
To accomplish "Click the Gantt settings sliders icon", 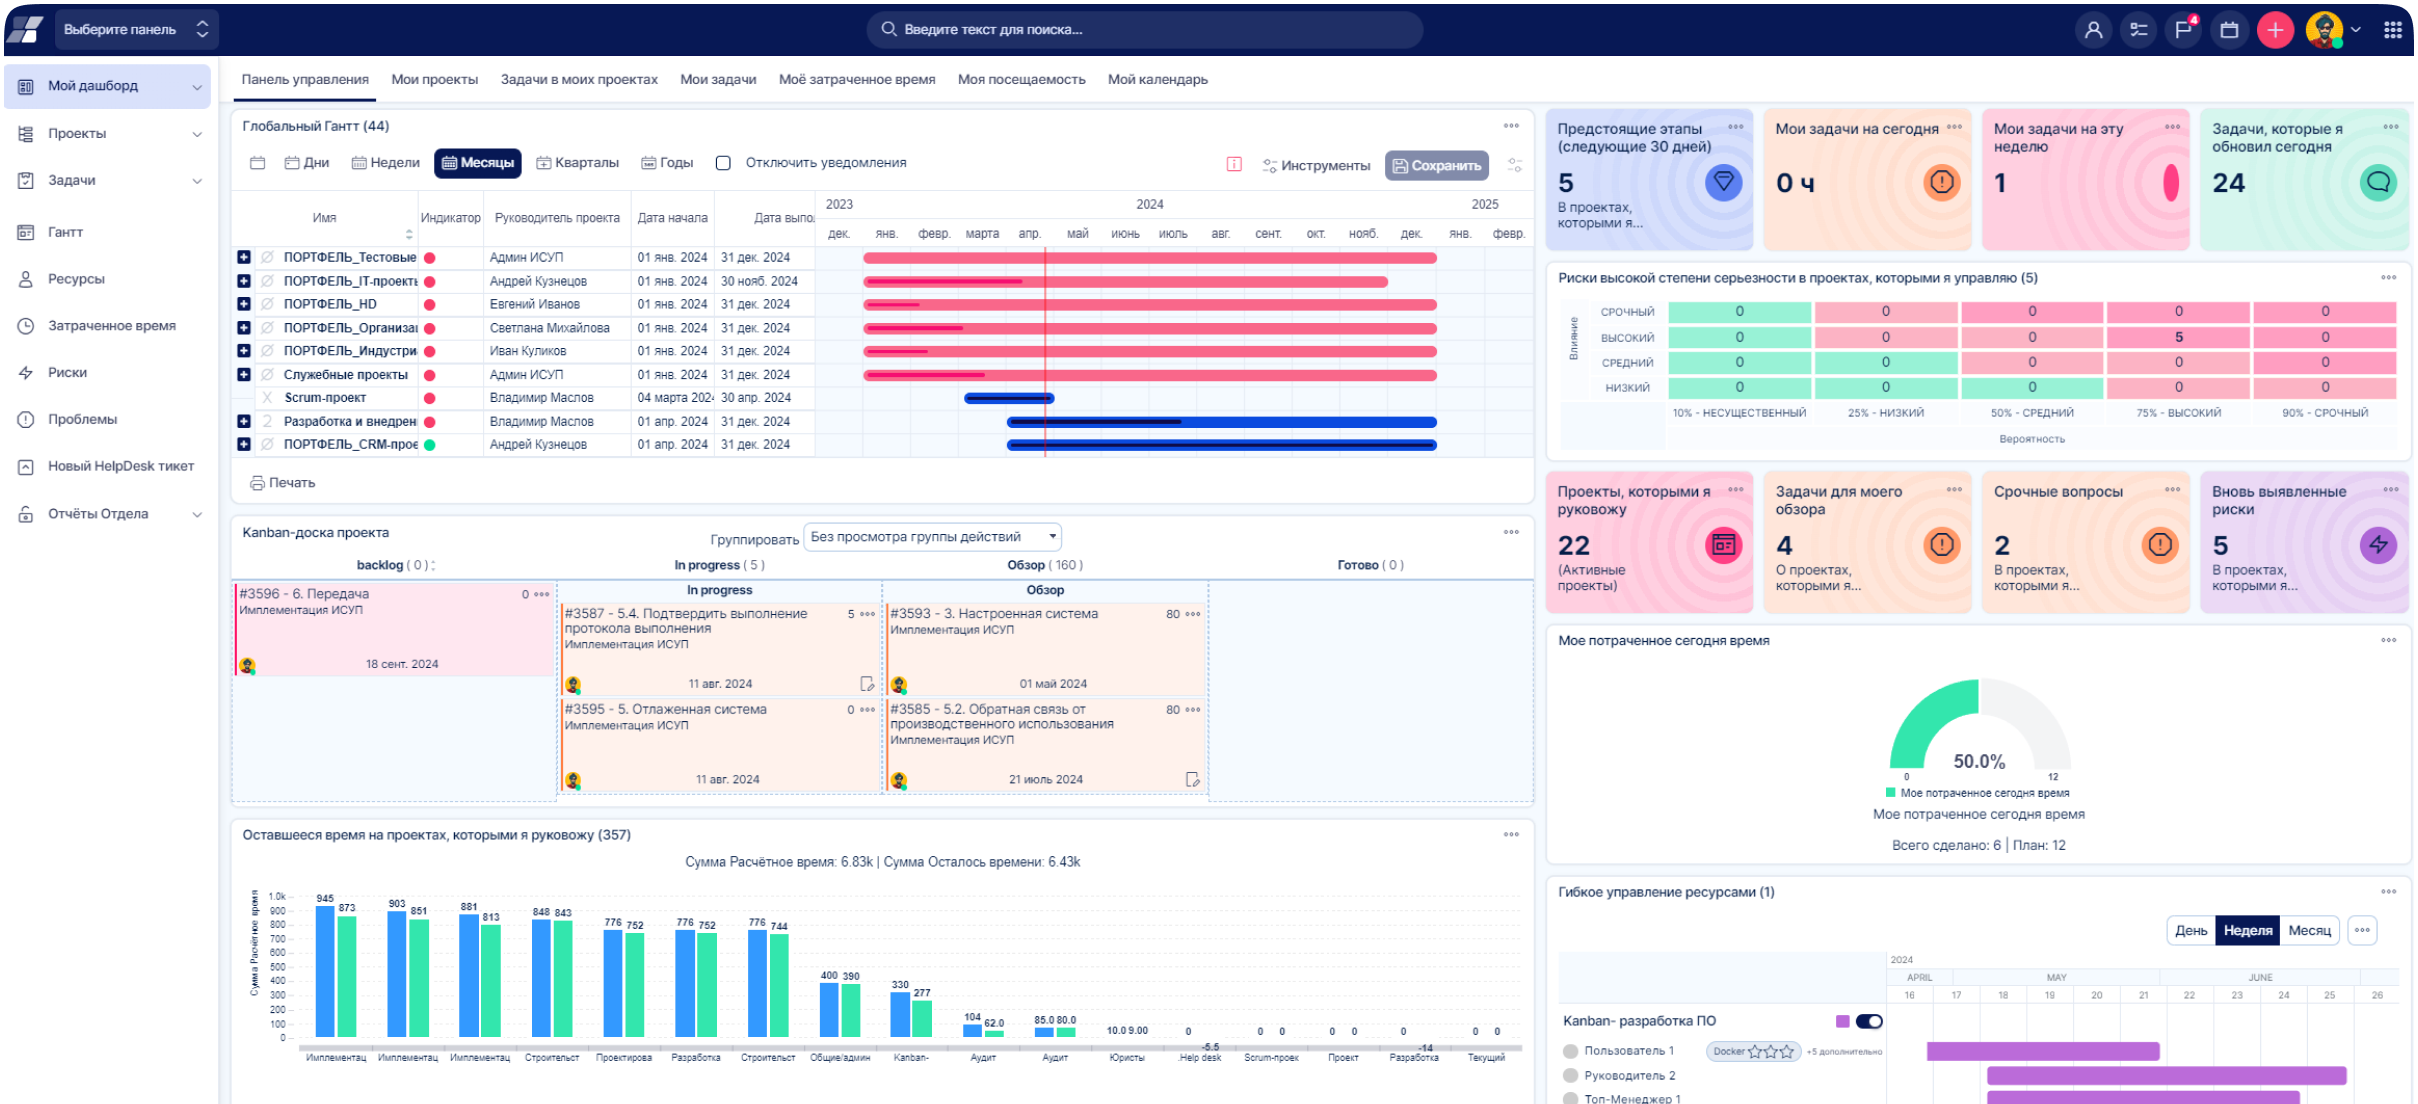I will pyautogui.click(x=1515, y=165).
